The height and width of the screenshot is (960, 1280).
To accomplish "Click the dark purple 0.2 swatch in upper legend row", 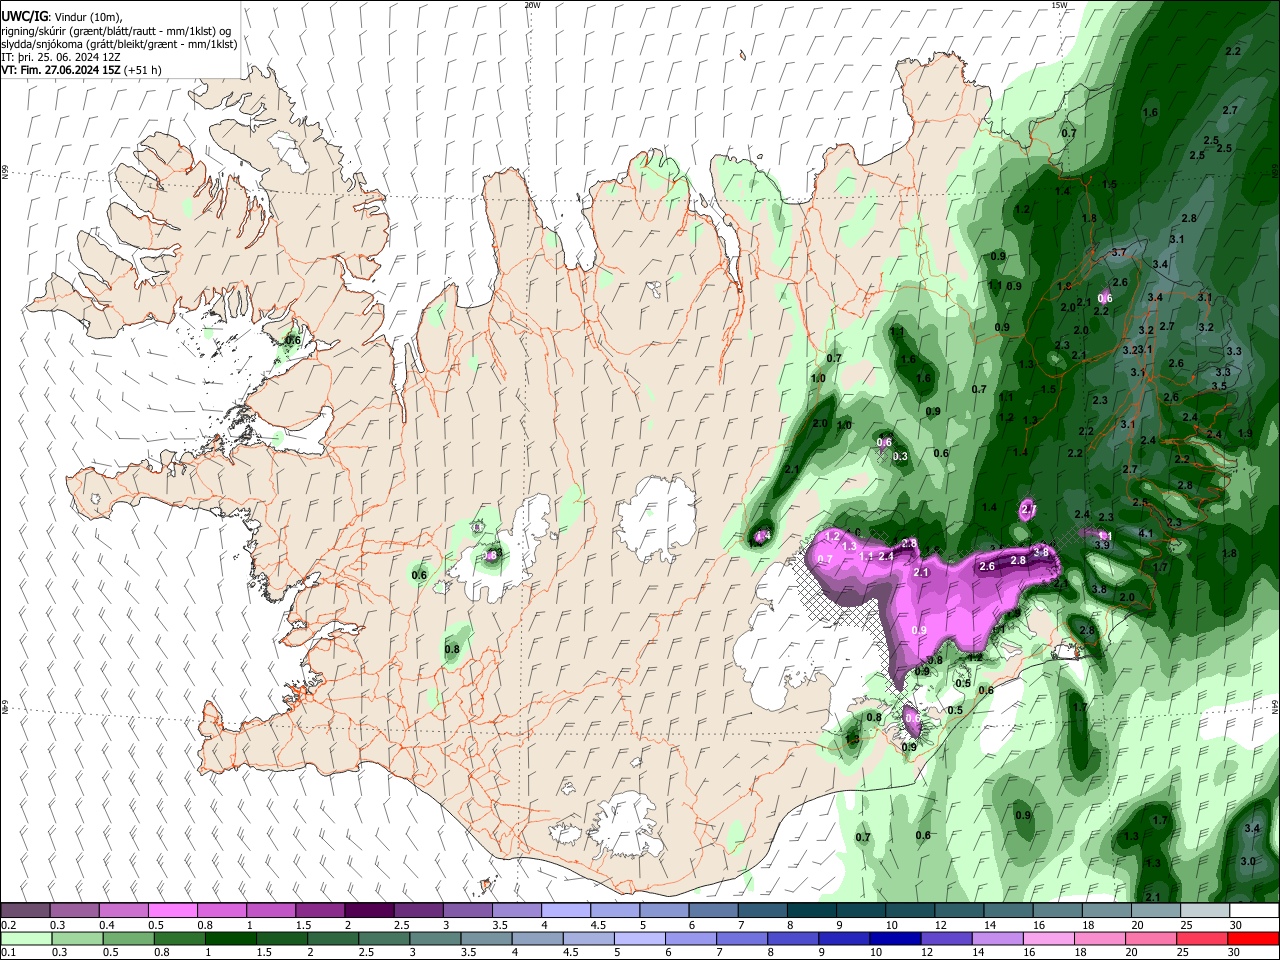I will pyautogui.click(x=25, y=910).
